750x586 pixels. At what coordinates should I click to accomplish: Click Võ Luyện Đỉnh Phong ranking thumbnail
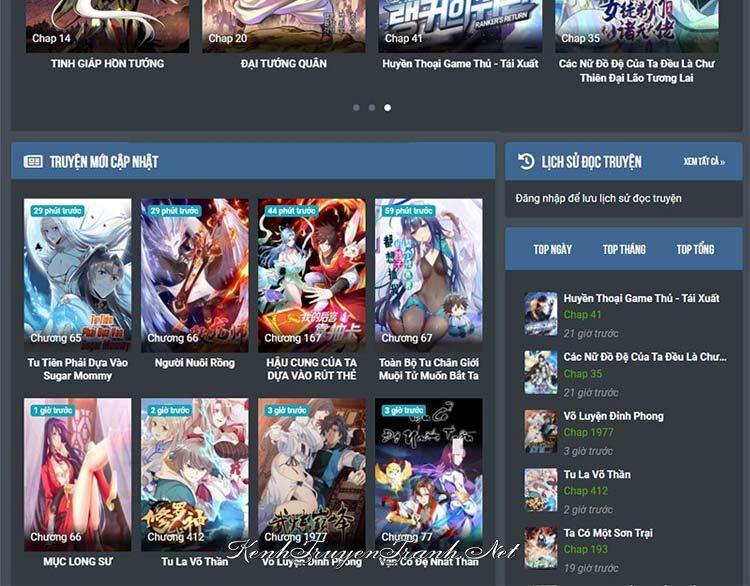(541, 431)
